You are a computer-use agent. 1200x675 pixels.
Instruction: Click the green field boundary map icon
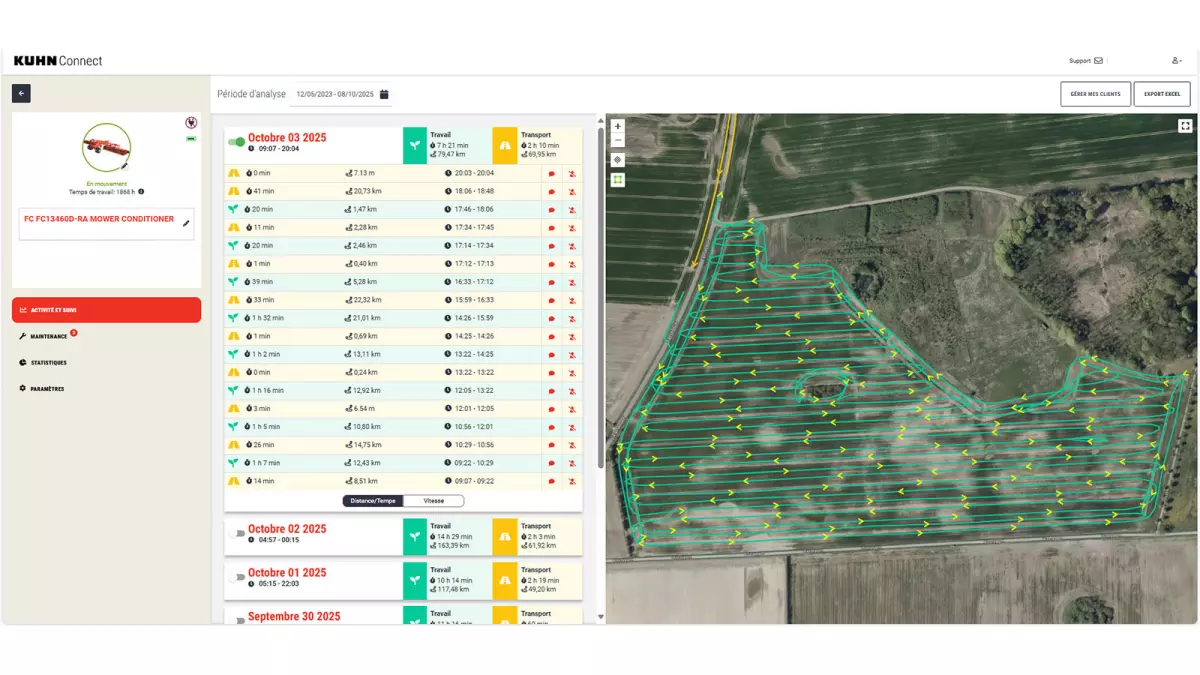617,180
